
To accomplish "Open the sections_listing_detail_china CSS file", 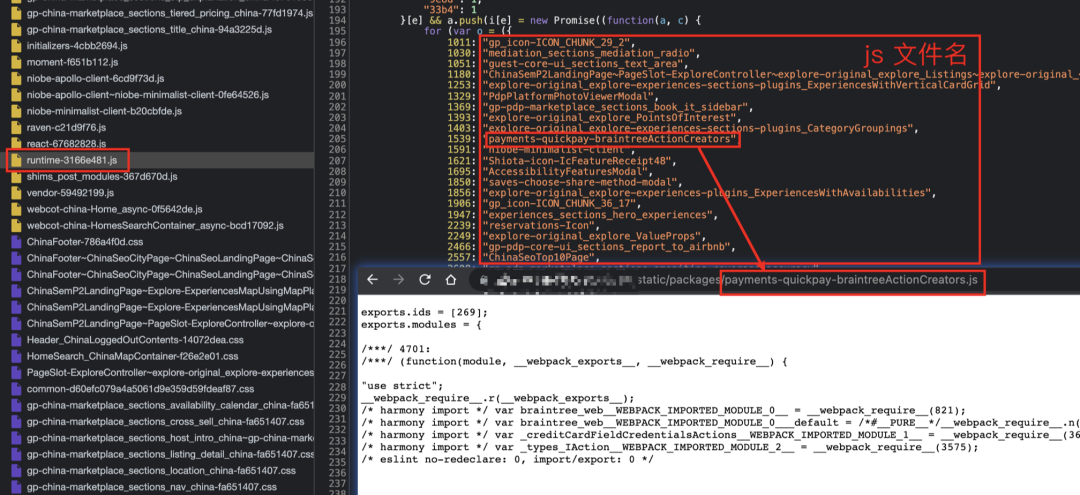I will 170,454.
